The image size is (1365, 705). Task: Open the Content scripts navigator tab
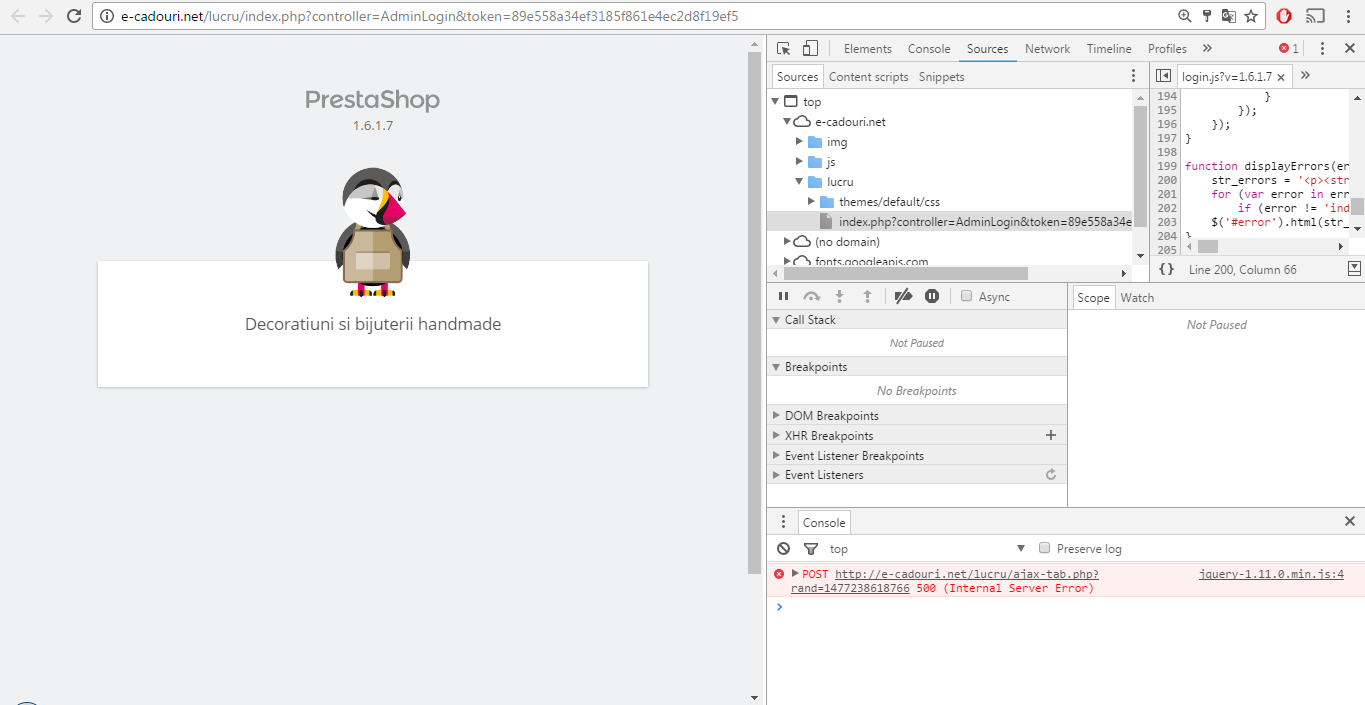pyautogui.click(x=868, y=76)
